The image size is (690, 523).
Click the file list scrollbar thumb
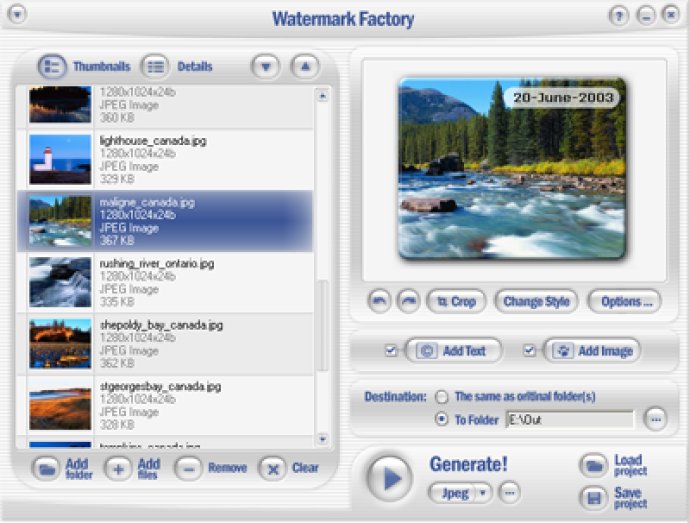tap(323, 326)
